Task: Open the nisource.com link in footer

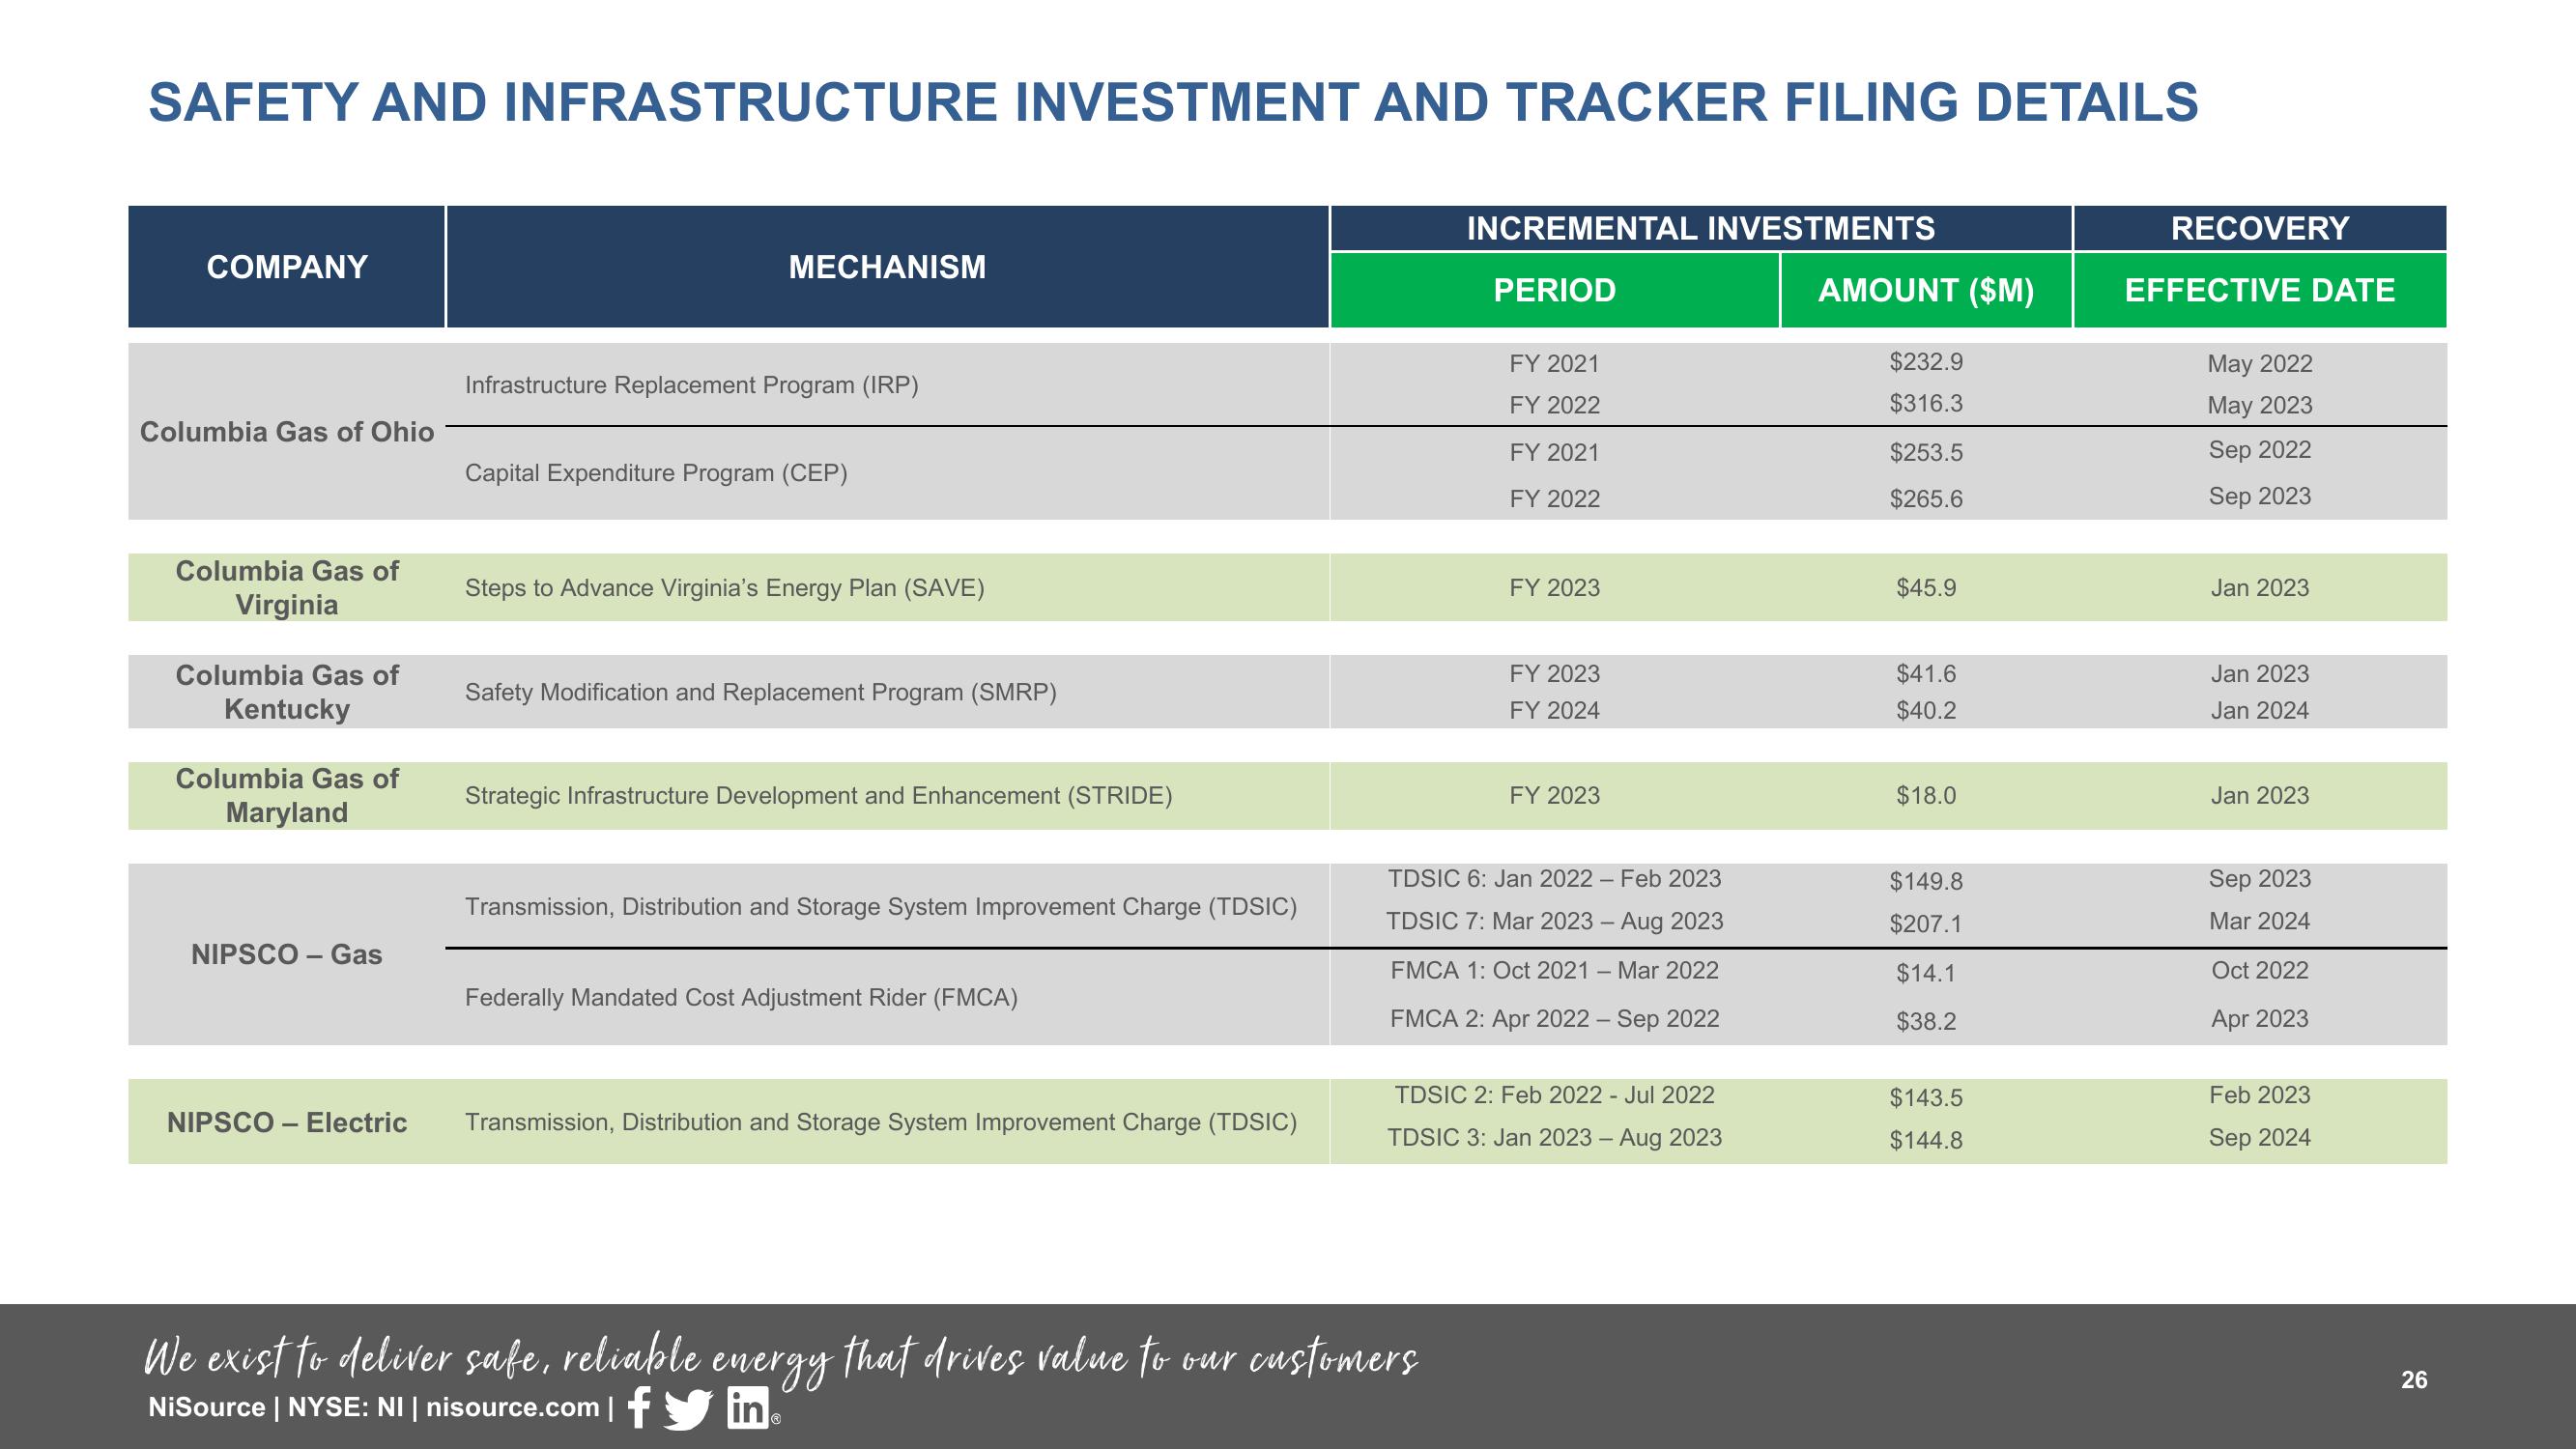Action: point(512,1407)
